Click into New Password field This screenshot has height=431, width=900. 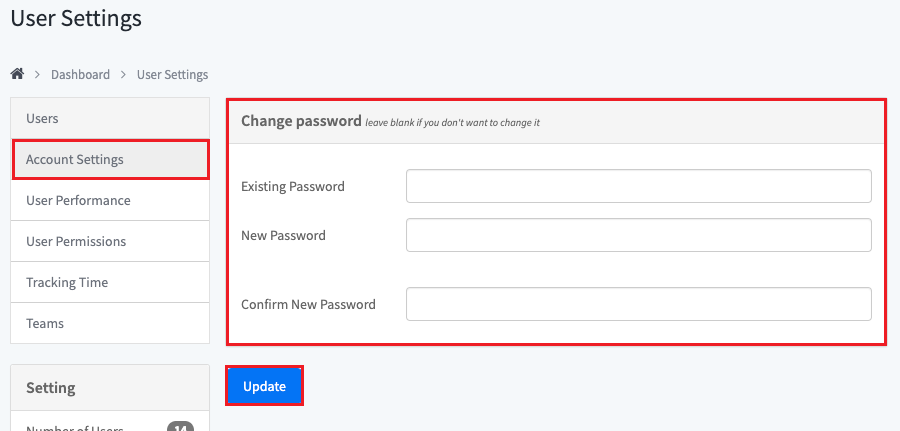[638, 236]
